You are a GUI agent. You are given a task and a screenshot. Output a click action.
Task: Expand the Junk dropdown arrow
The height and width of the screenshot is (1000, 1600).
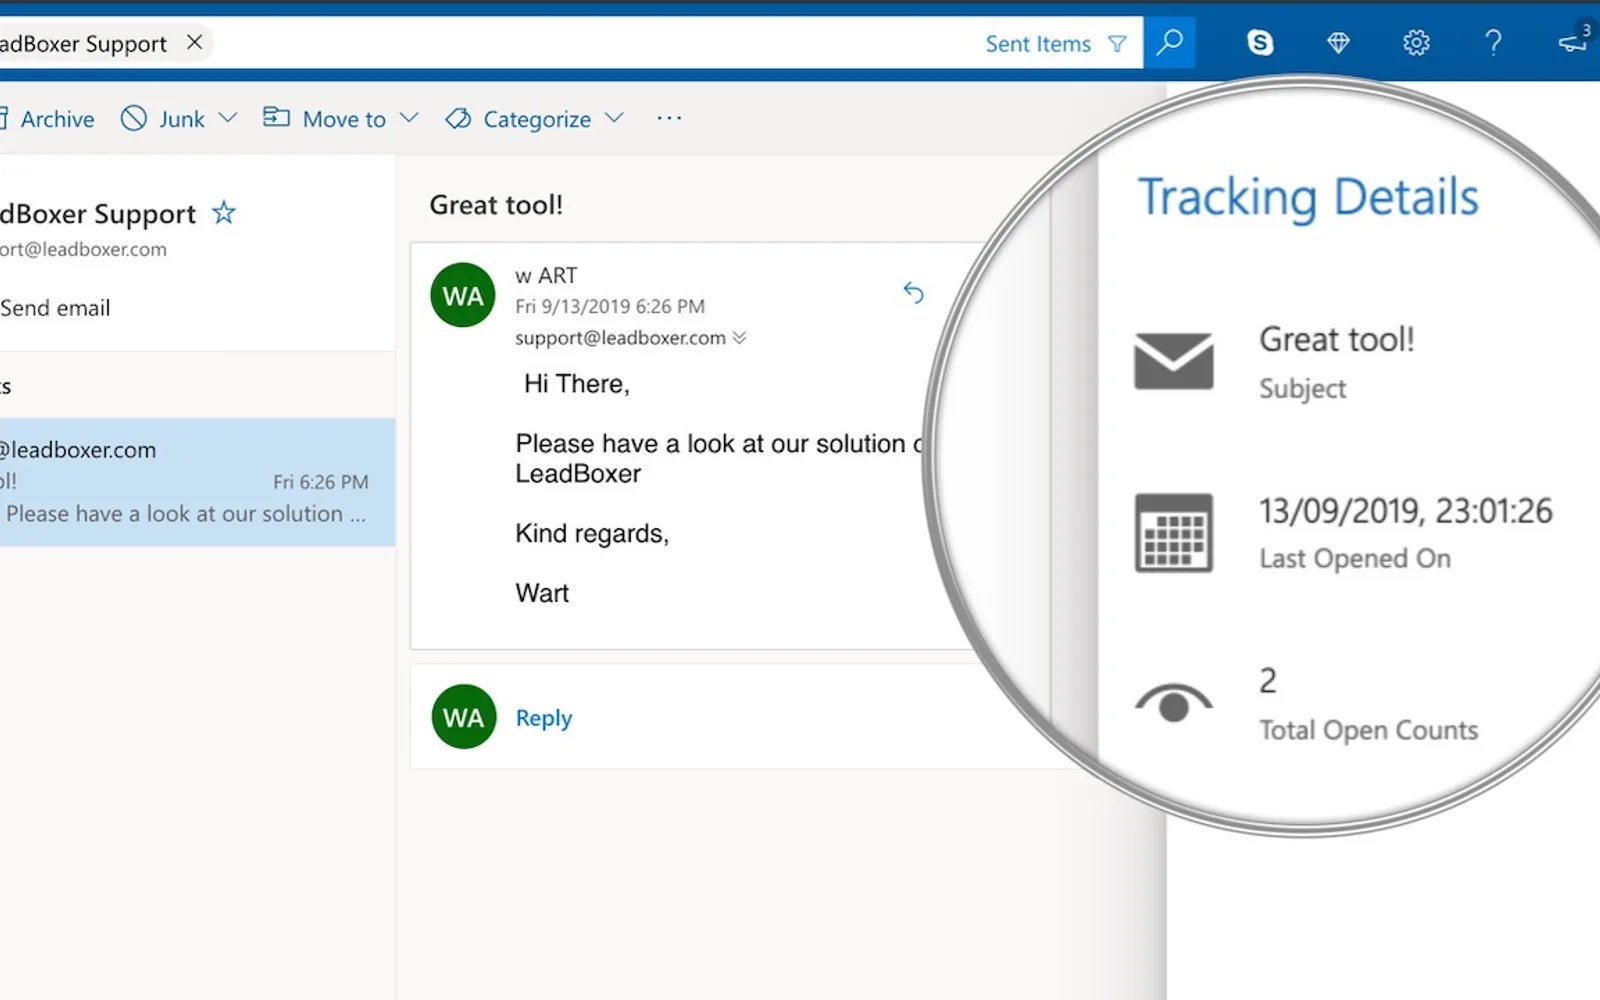pos(228,118)
